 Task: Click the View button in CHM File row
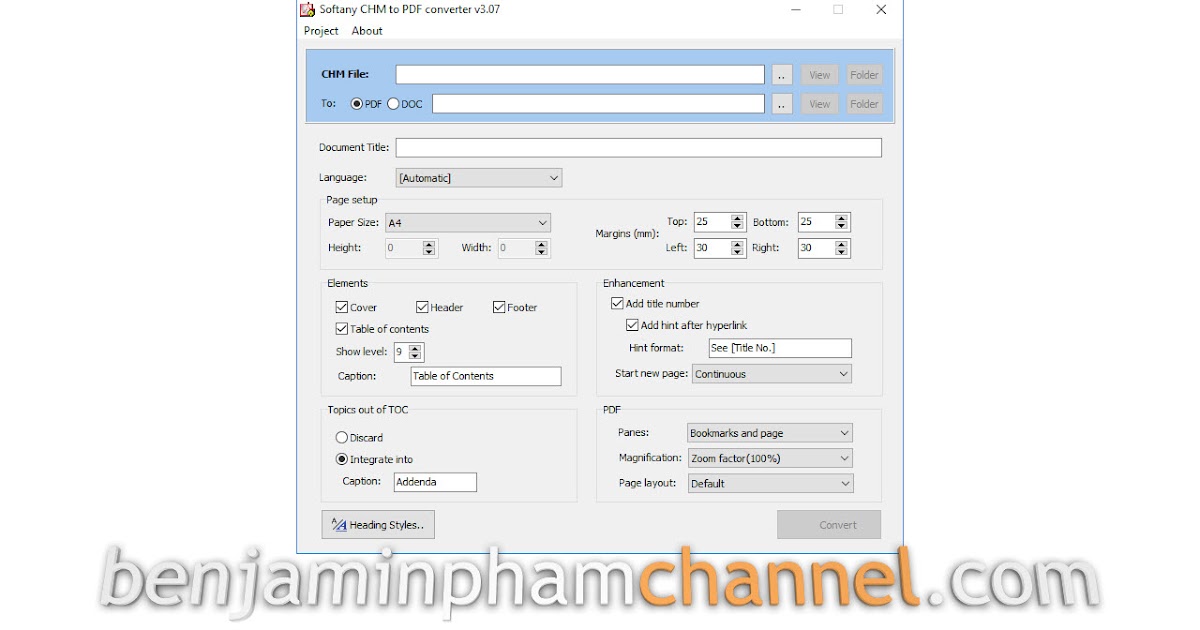tap(820, 75)
